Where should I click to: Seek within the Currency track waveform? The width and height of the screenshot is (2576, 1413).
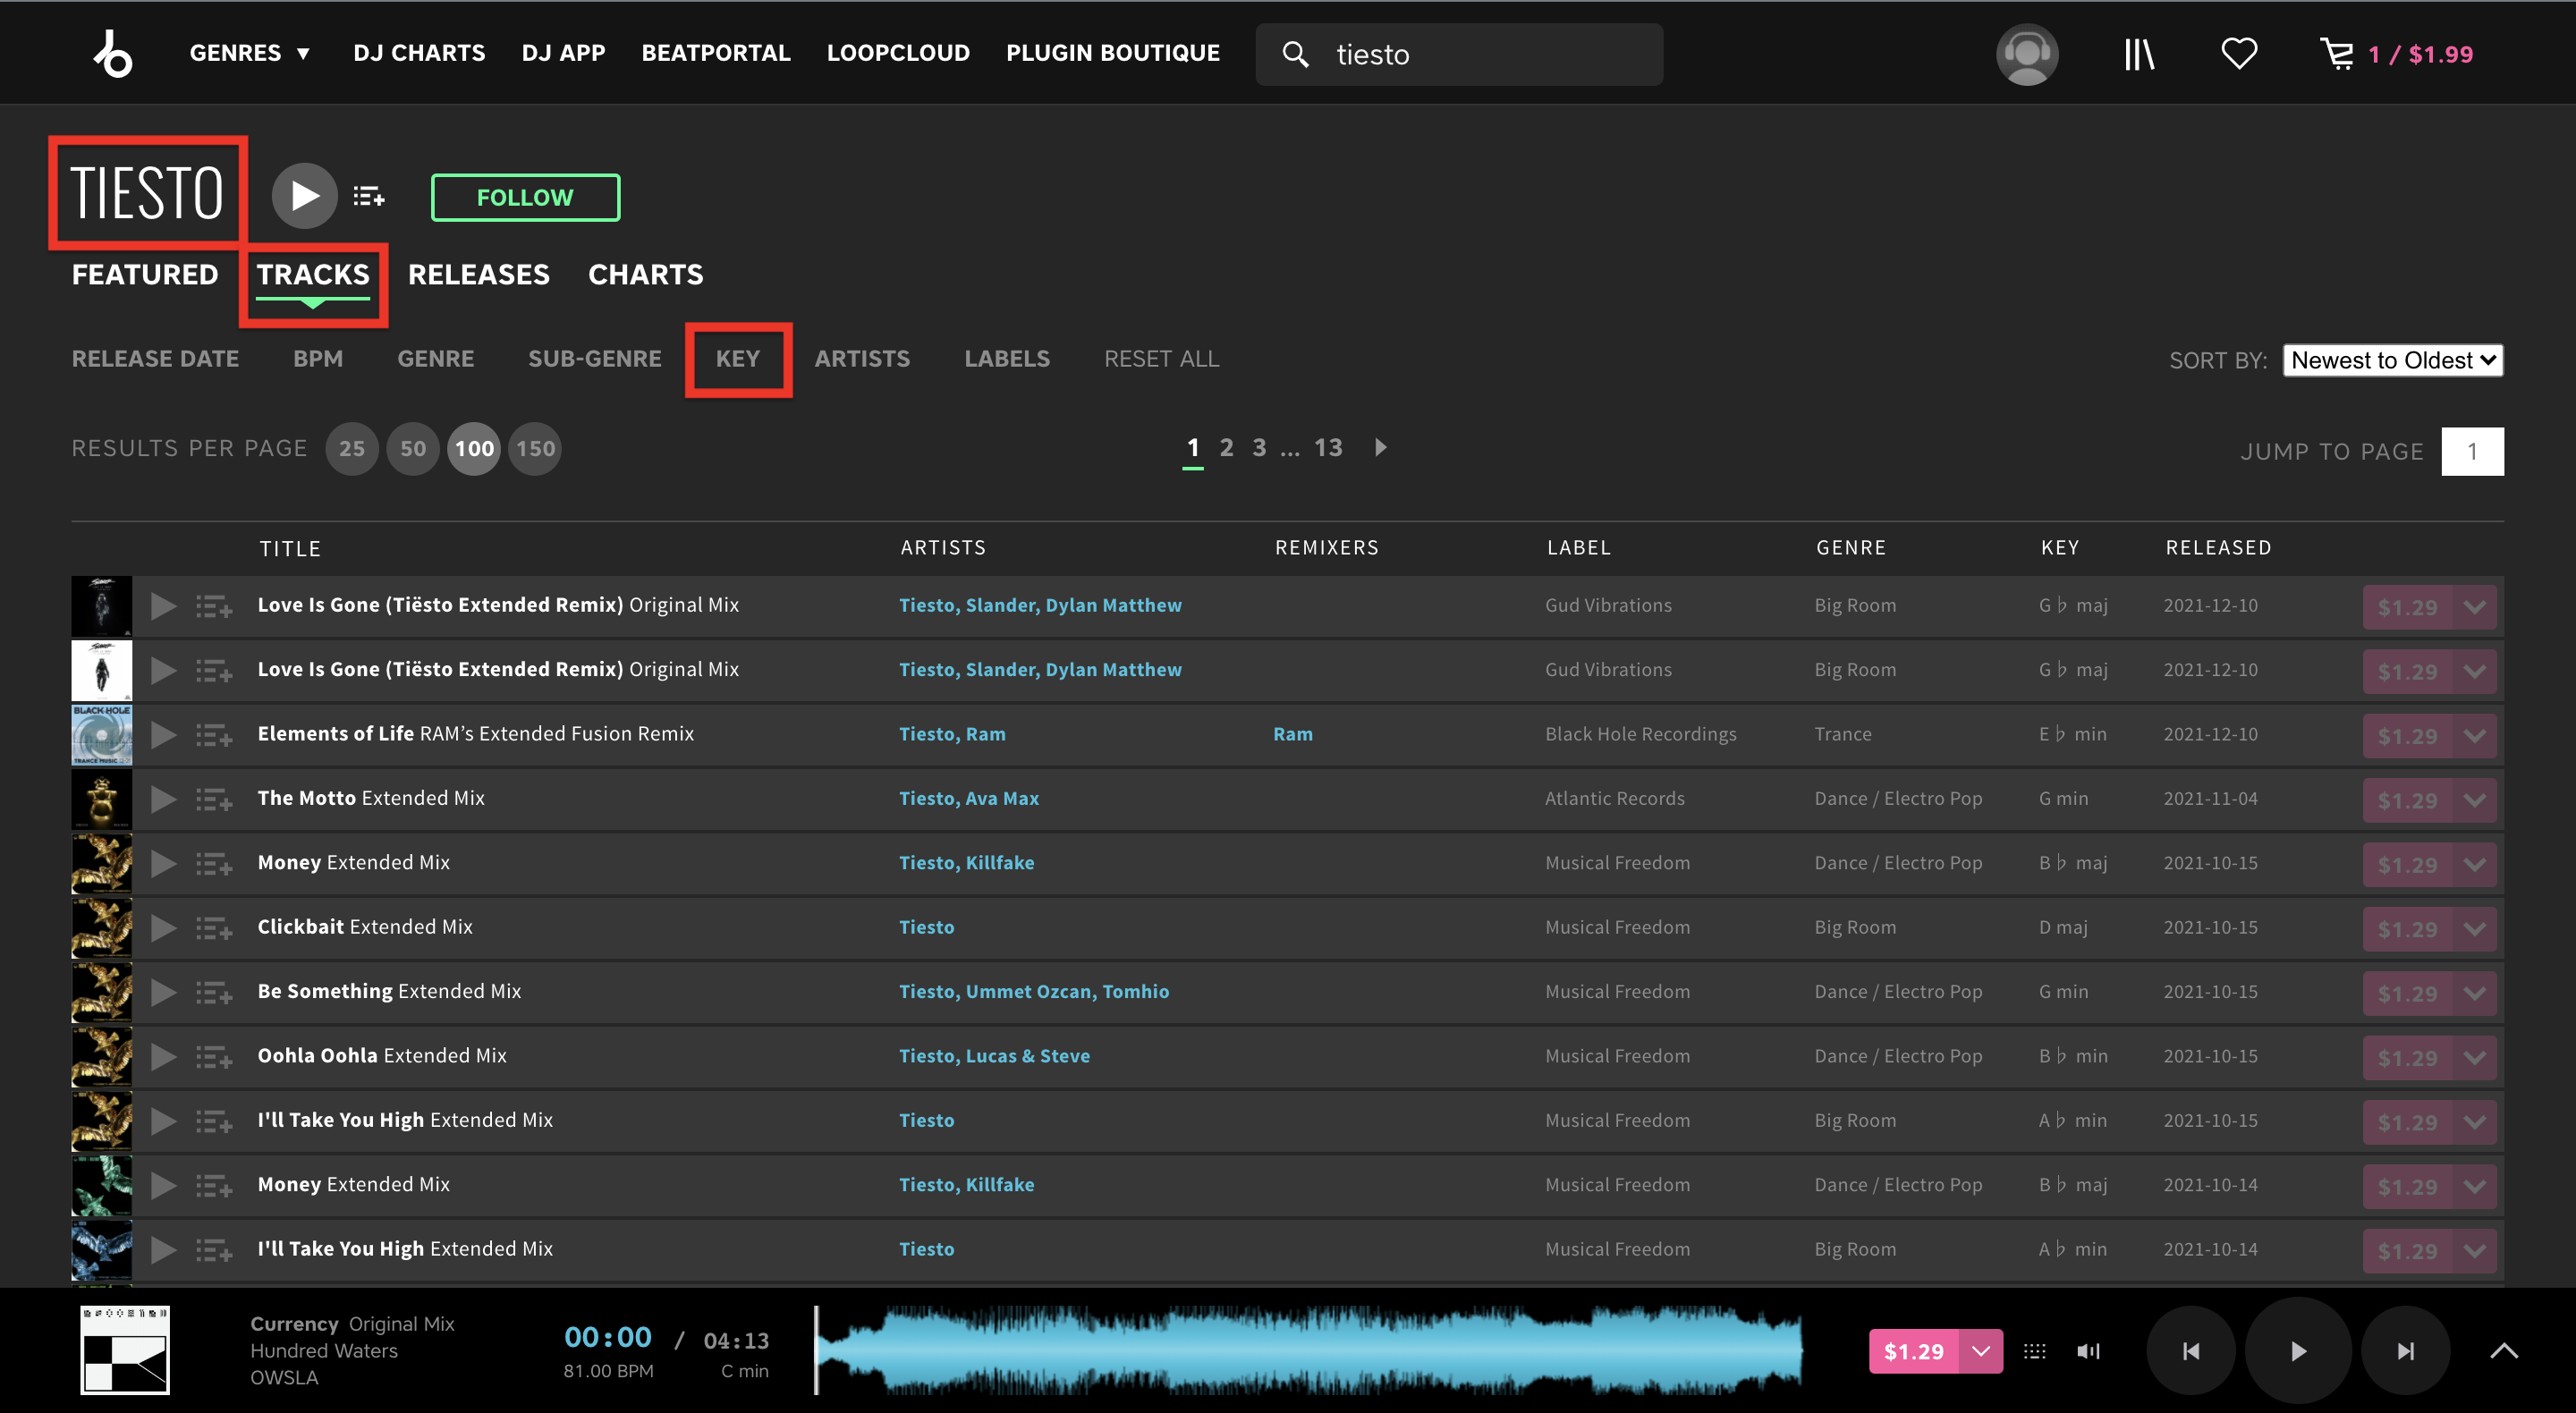coord(1310,1350)
